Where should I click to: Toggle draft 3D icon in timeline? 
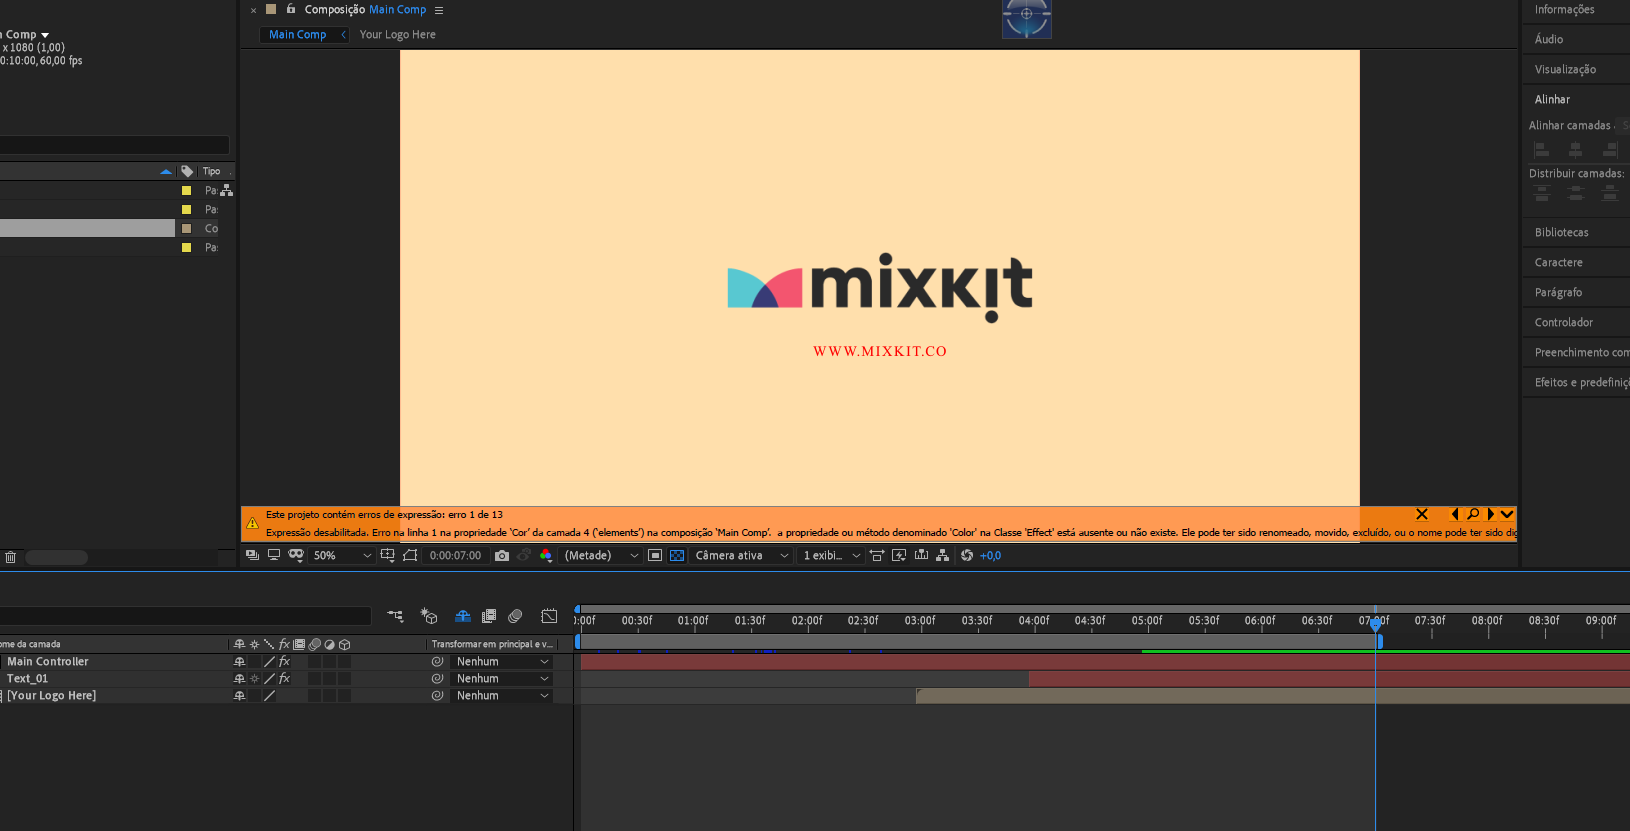coord(429,616)
